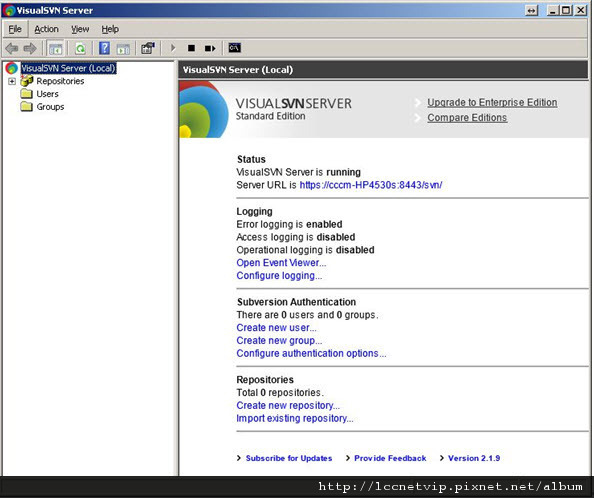Image resolution: width=594 pixels, height=498 pixels.
Task: Click 'There are 0 users and 0 groups.' text
Action: click(x=307, y=315)
